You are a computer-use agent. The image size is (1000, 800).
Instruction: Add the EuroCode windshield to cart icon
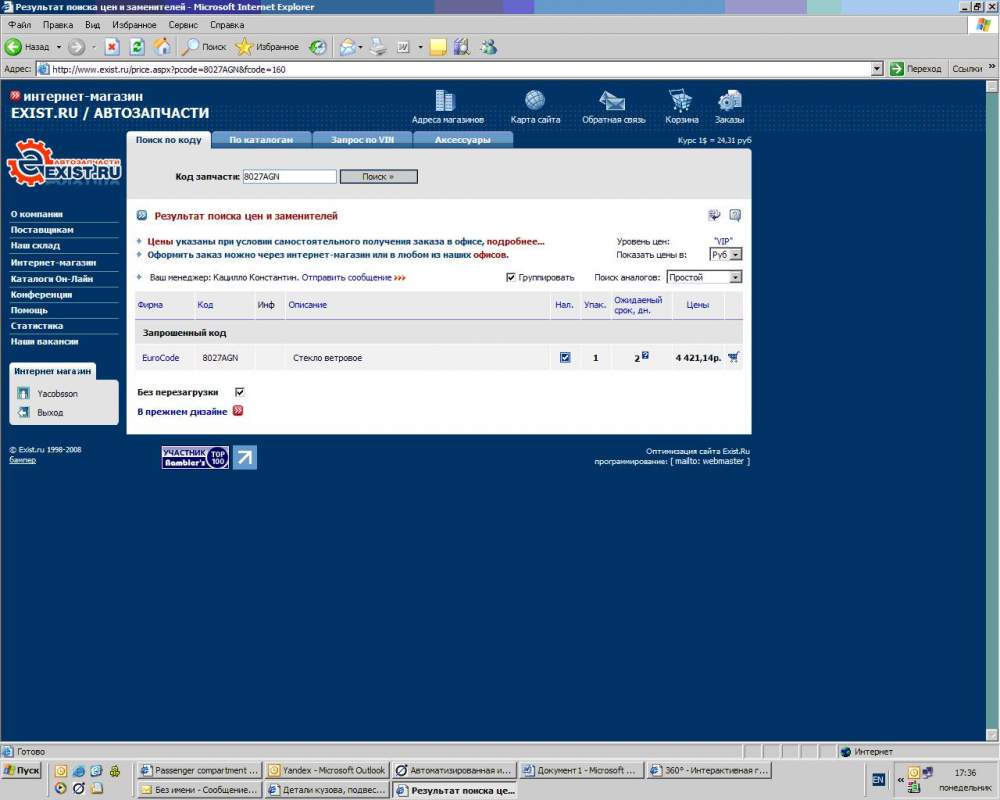[733, 357]
